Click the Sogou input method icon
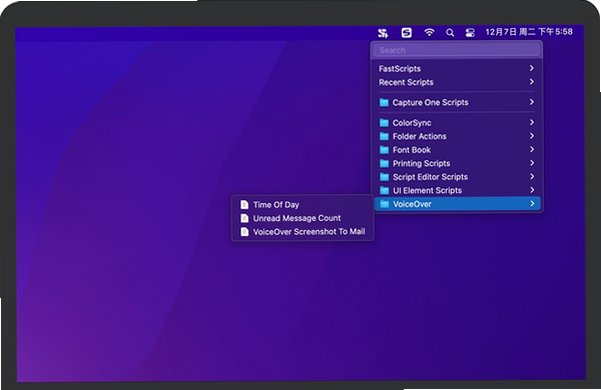 [x=406, y=33]
